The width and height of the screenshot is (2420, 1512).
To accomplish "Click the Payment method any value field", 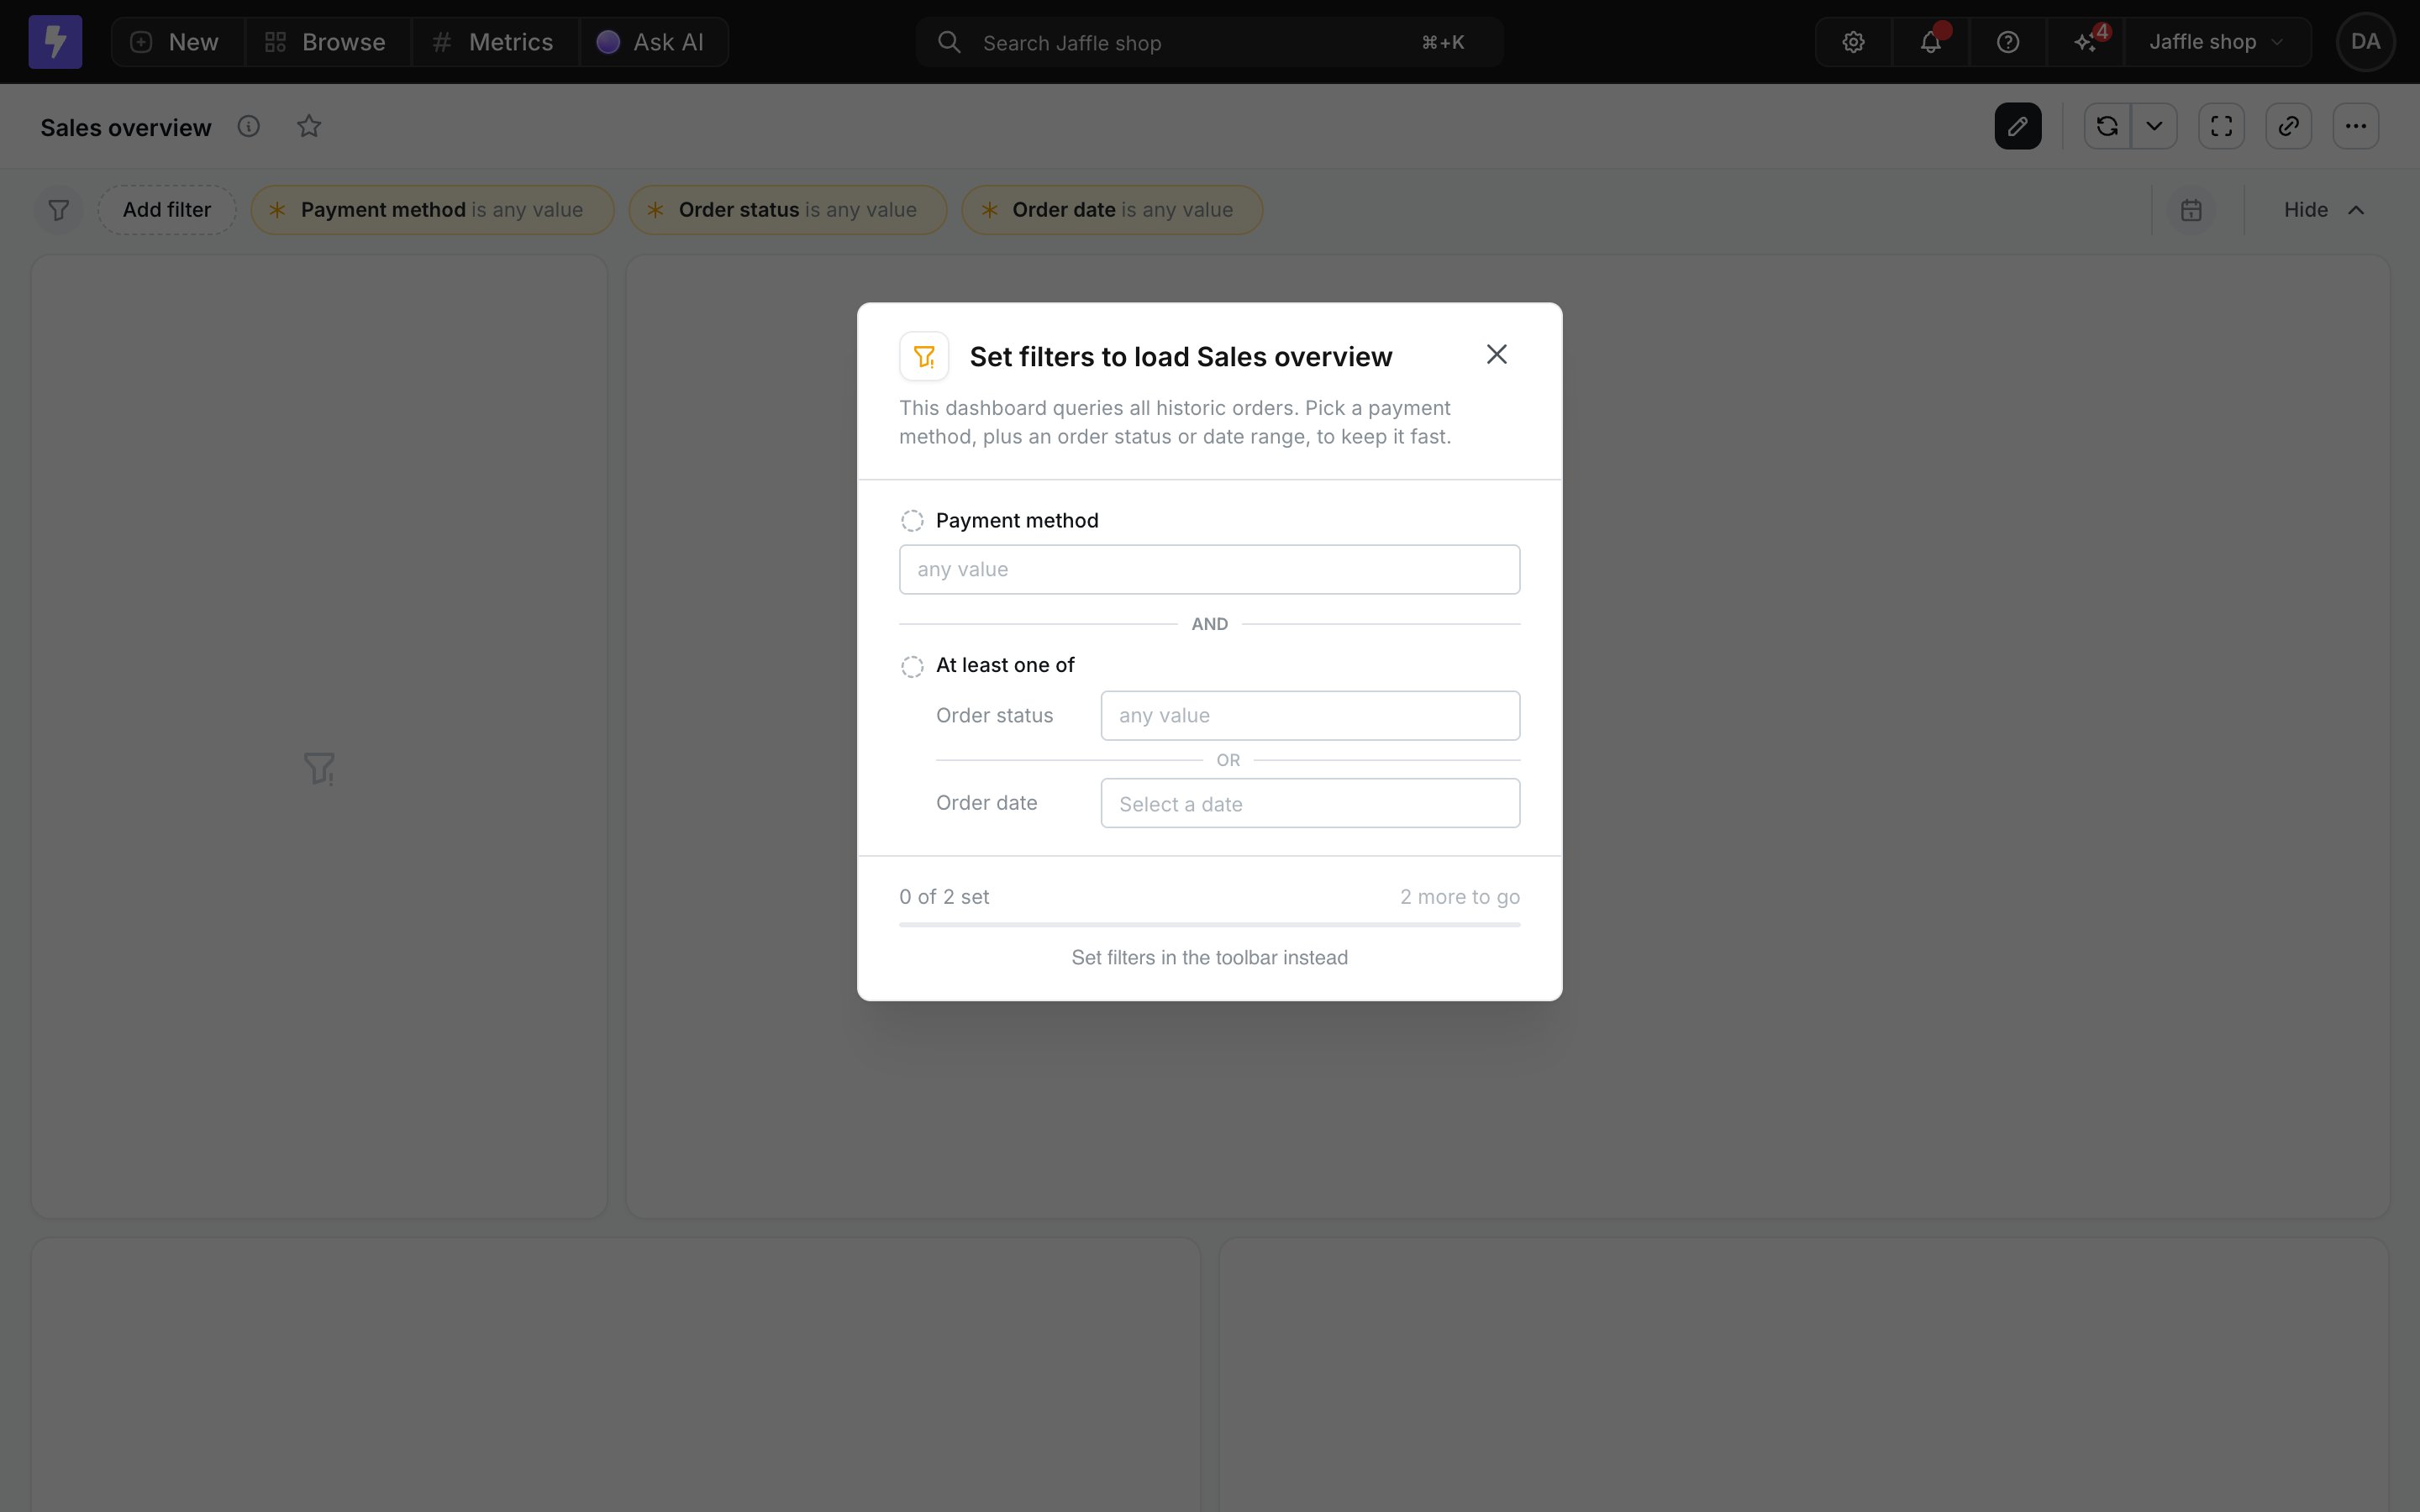I will point(1209,569).
